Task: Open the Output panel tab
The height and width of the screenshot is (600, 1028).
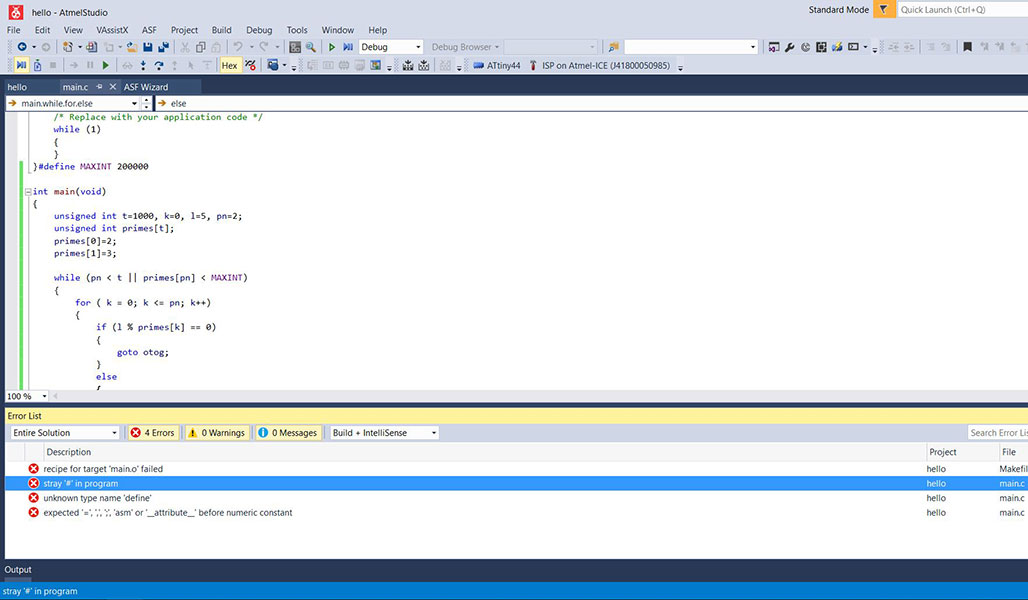Action: point(18,570)
